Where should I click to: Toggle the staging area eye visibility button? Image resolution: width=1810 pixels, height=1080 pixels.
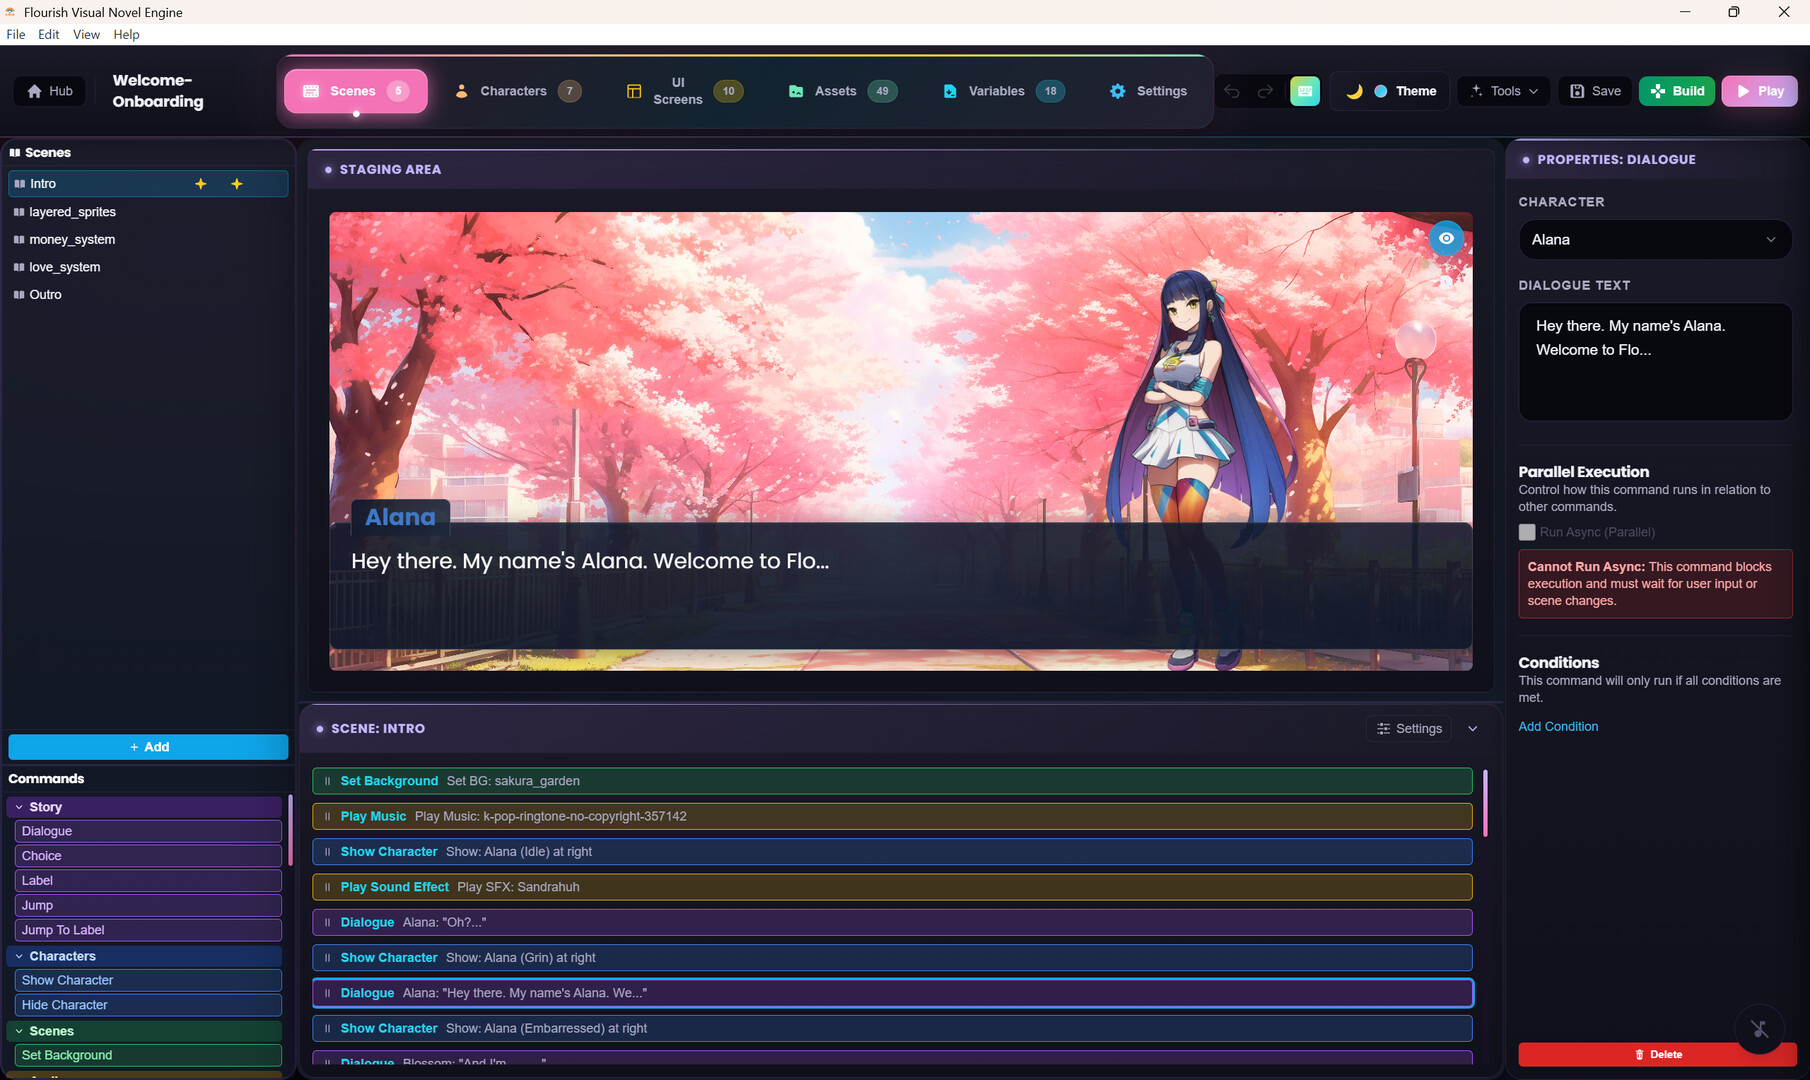coord(1446,238)
